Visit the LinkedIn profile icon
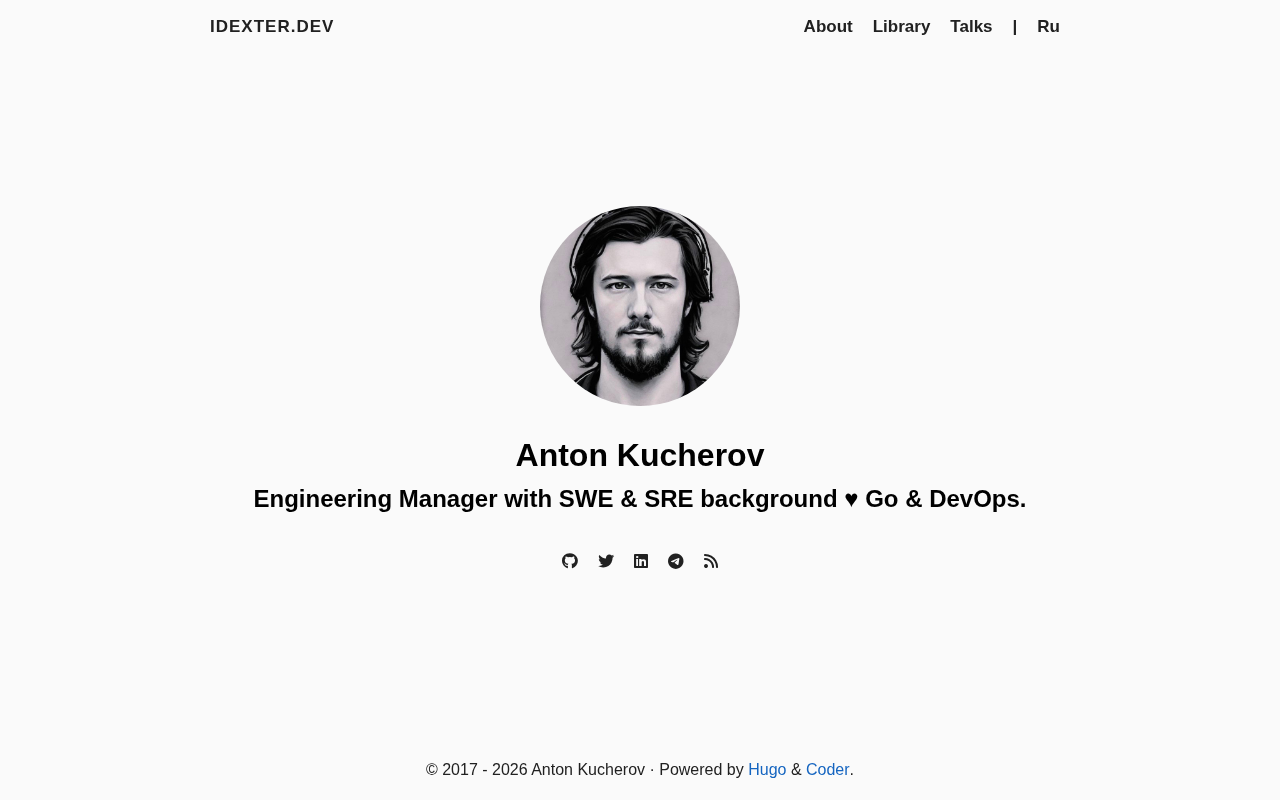 point(641,561)
